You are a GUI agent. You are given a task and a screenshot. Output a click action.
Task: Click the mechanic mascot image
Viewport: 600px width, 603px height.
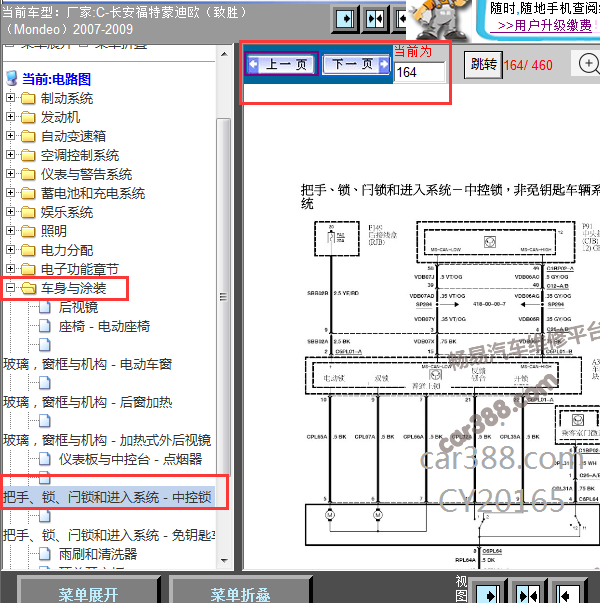438,20
